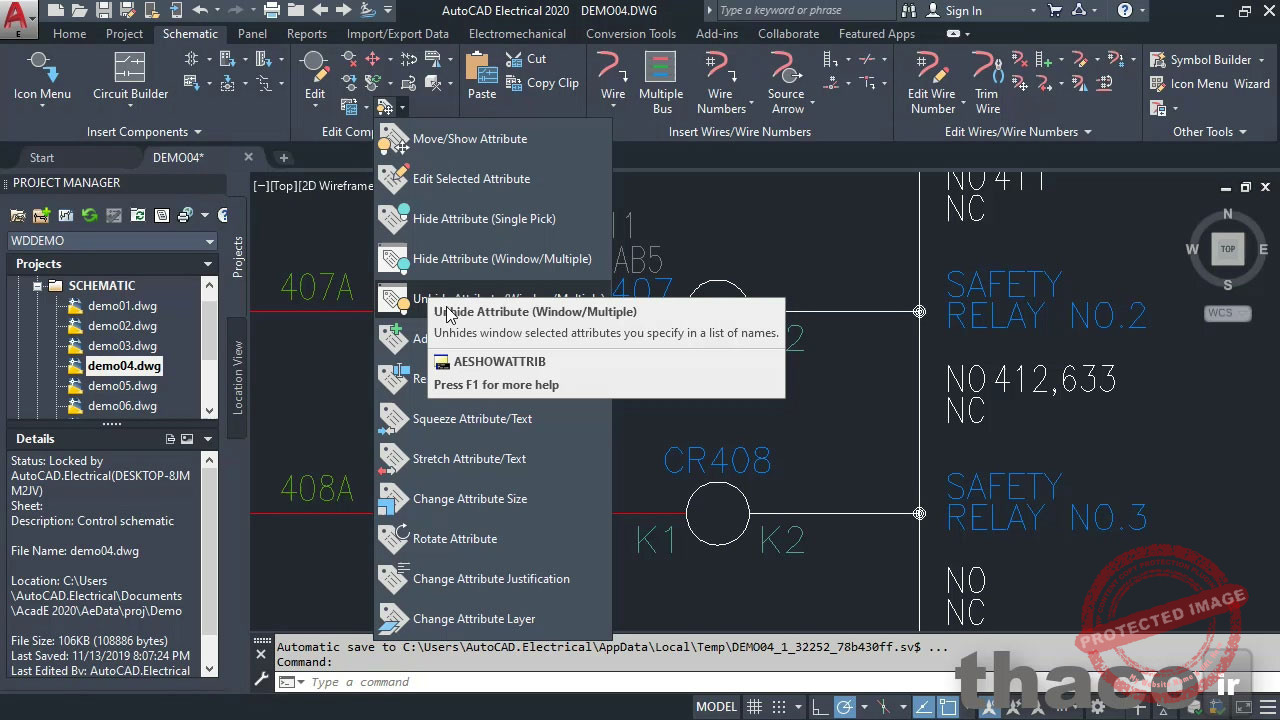Toggle grid display on the status bar

click(x=754, y=706)
